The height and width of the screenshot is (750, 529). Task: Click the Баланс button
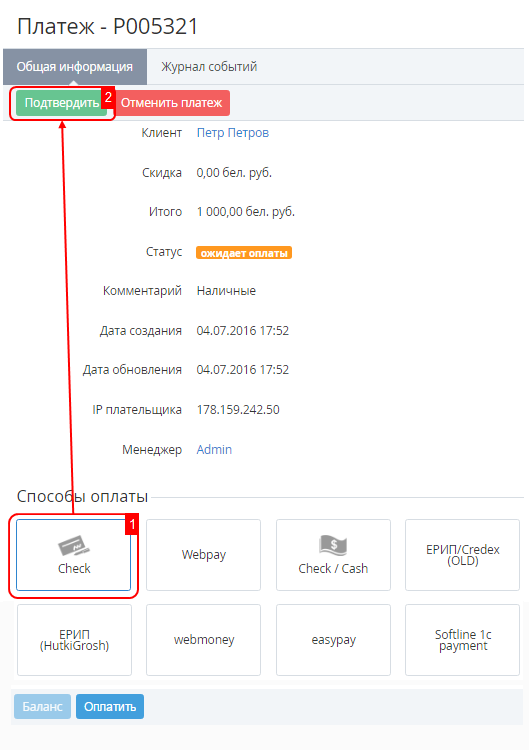click(42, 706)
